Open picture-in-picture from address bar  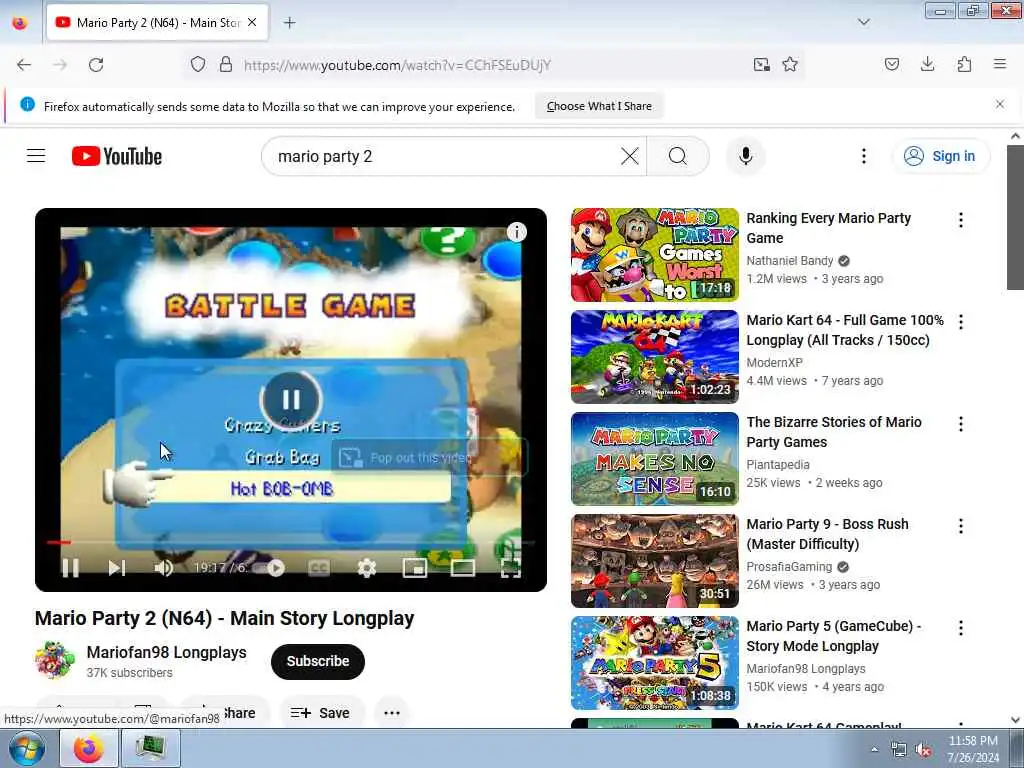tap(761, 65)
